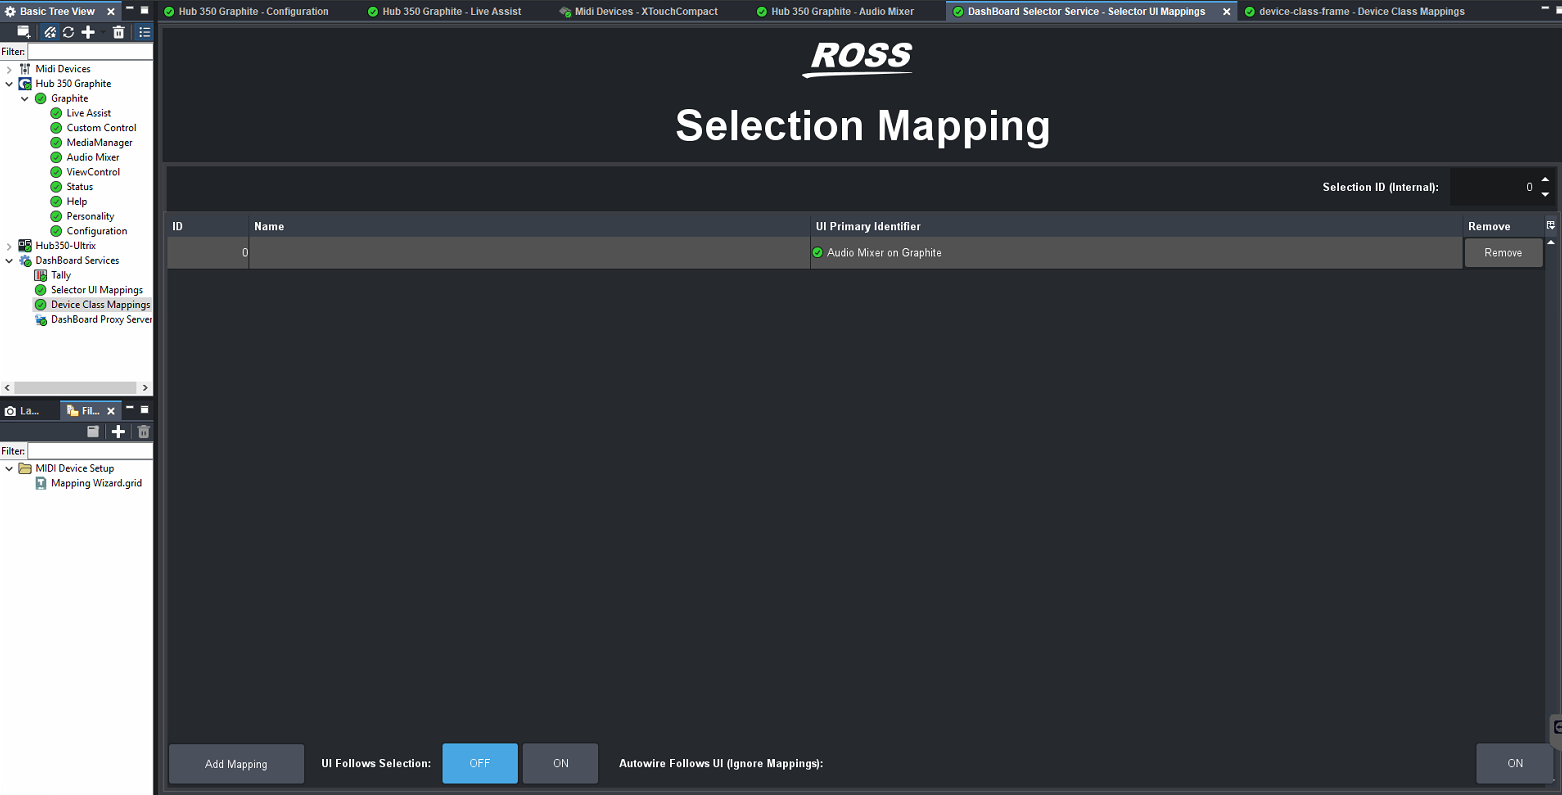
Task: Open Selector UI Mappings tree item
Action: pos(97,290)
